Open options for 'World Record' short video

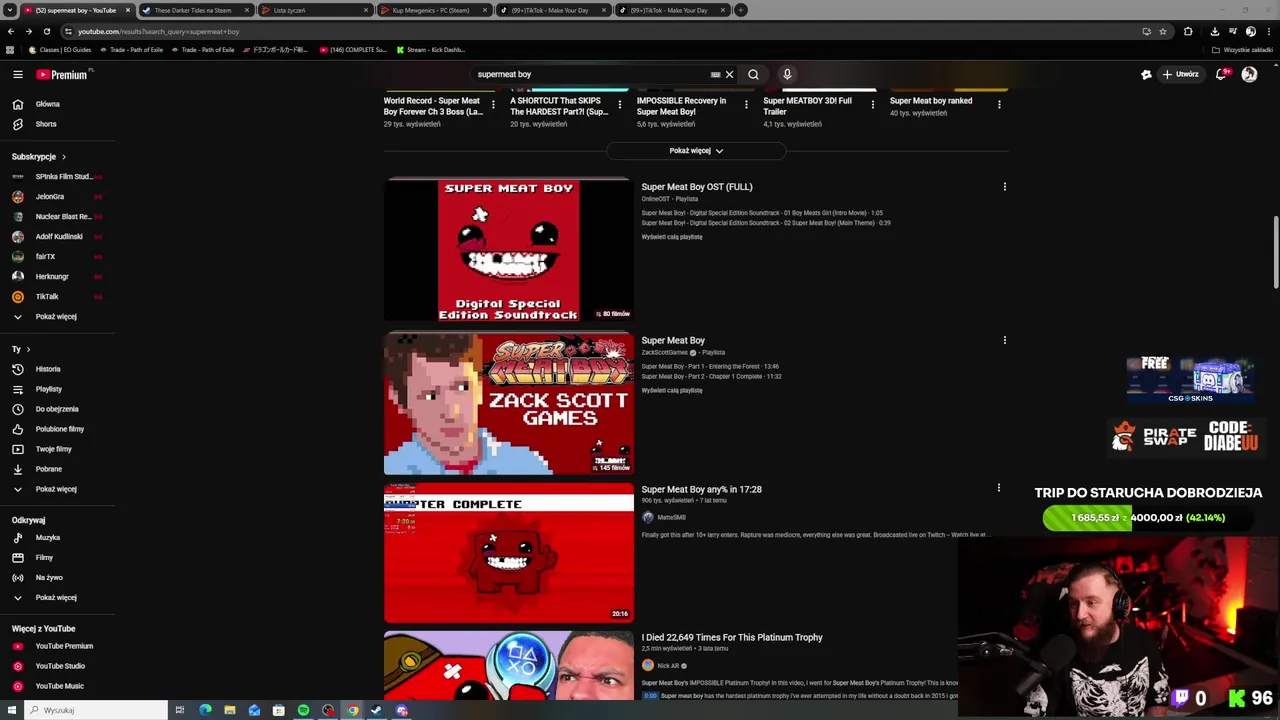[492, 105]
